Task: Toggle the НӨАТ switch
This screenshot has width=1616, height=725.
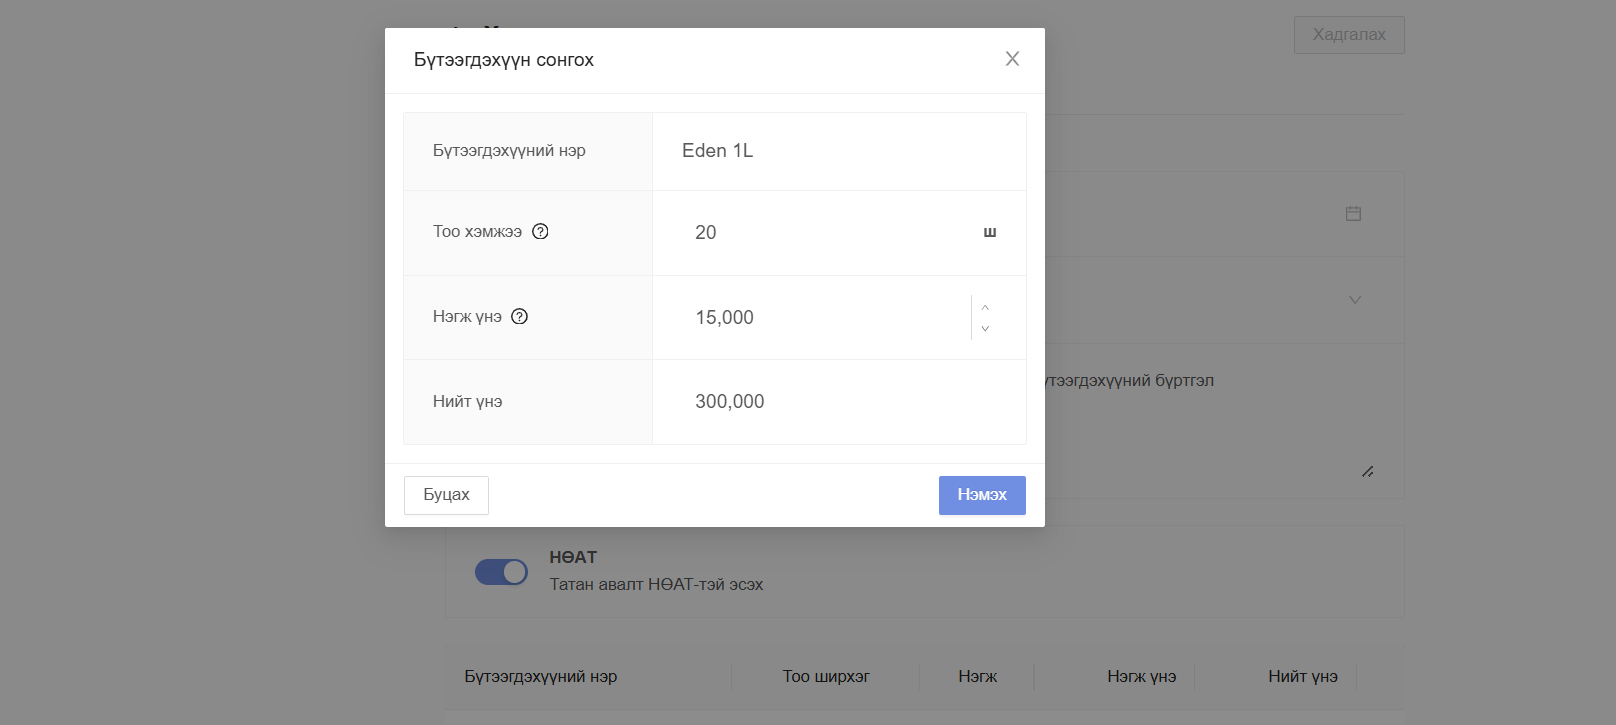Action: tap(501, 572)
